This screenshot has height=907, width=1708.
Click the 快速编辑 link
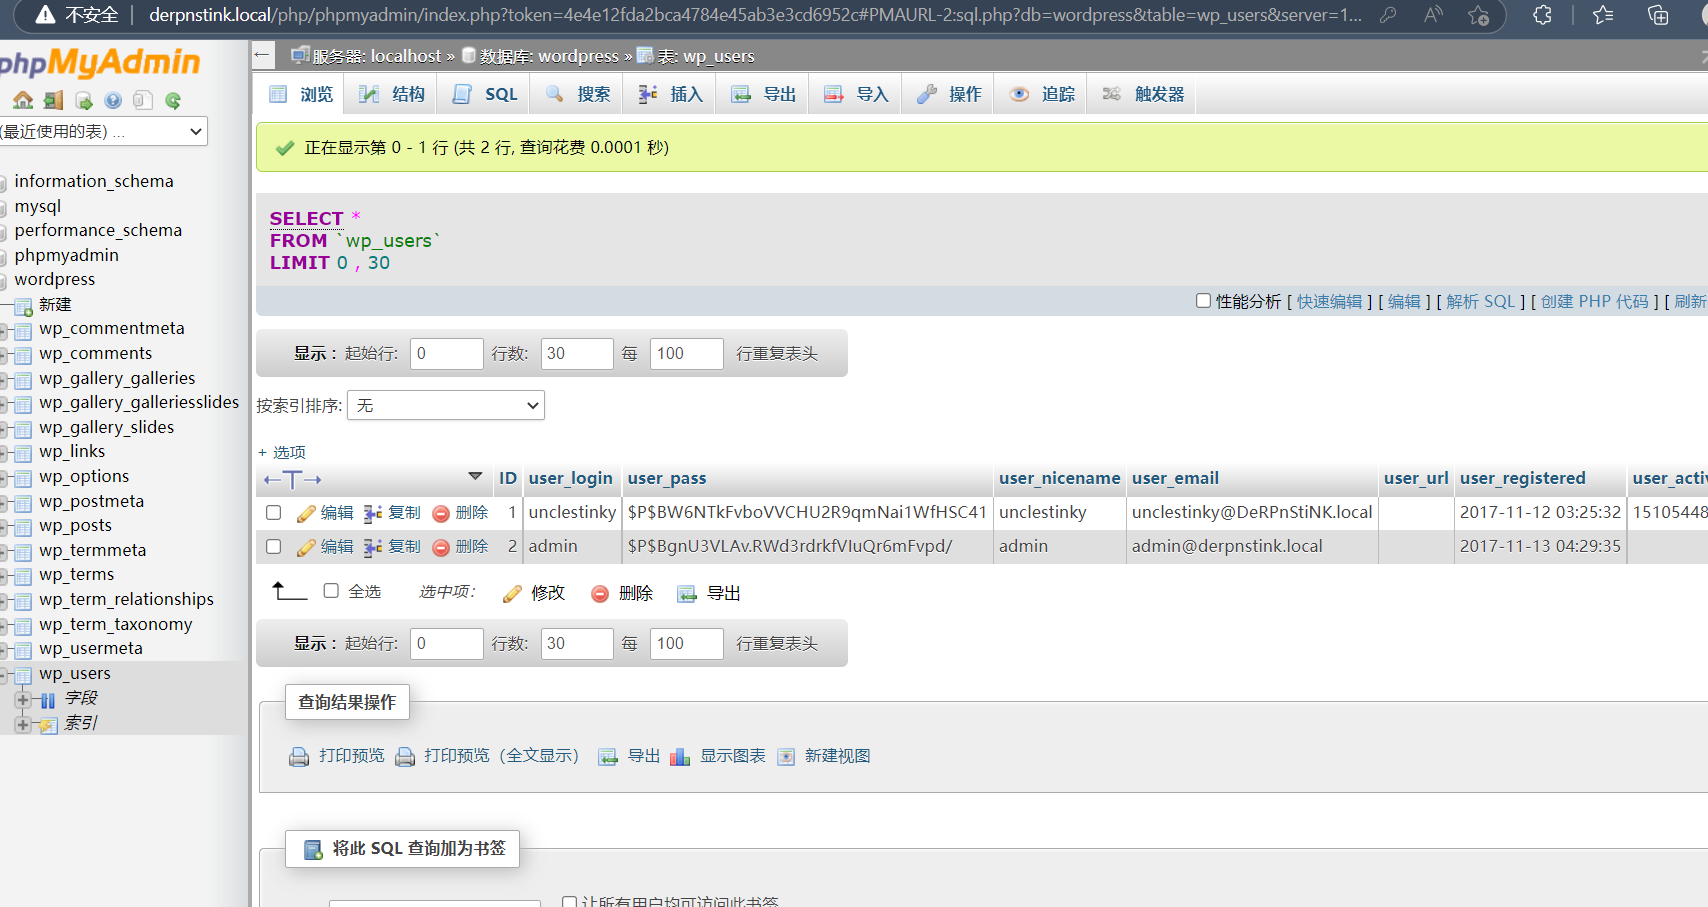coord(1329,302)
